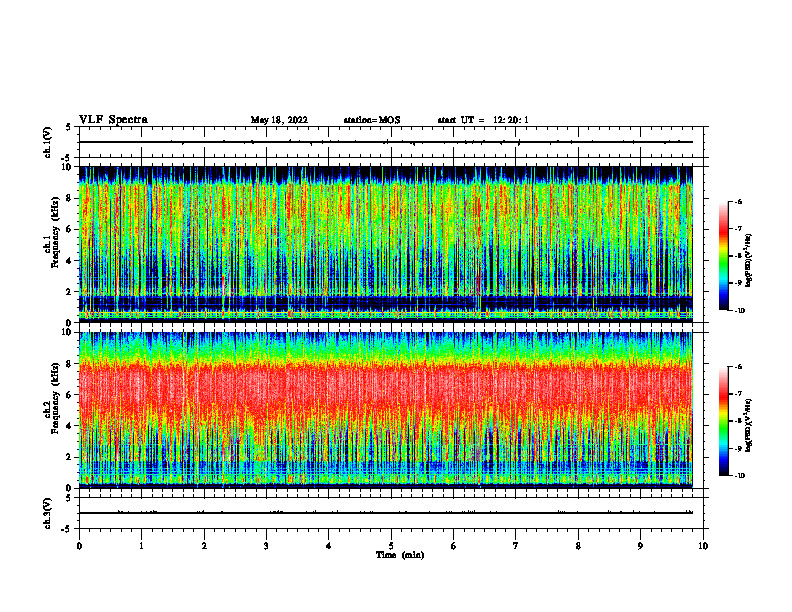Click "-8" label on ch.2 color bar
Viewport: 792px width, 612px height.
point(738,421)
